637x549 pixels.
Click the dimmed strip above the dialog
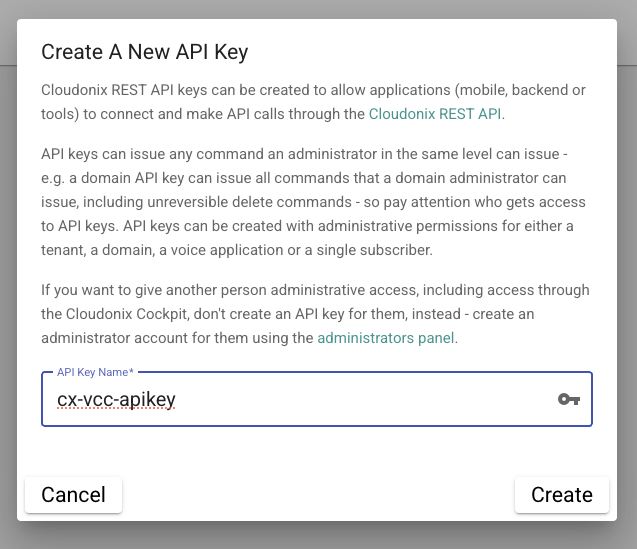coord(318,9)
